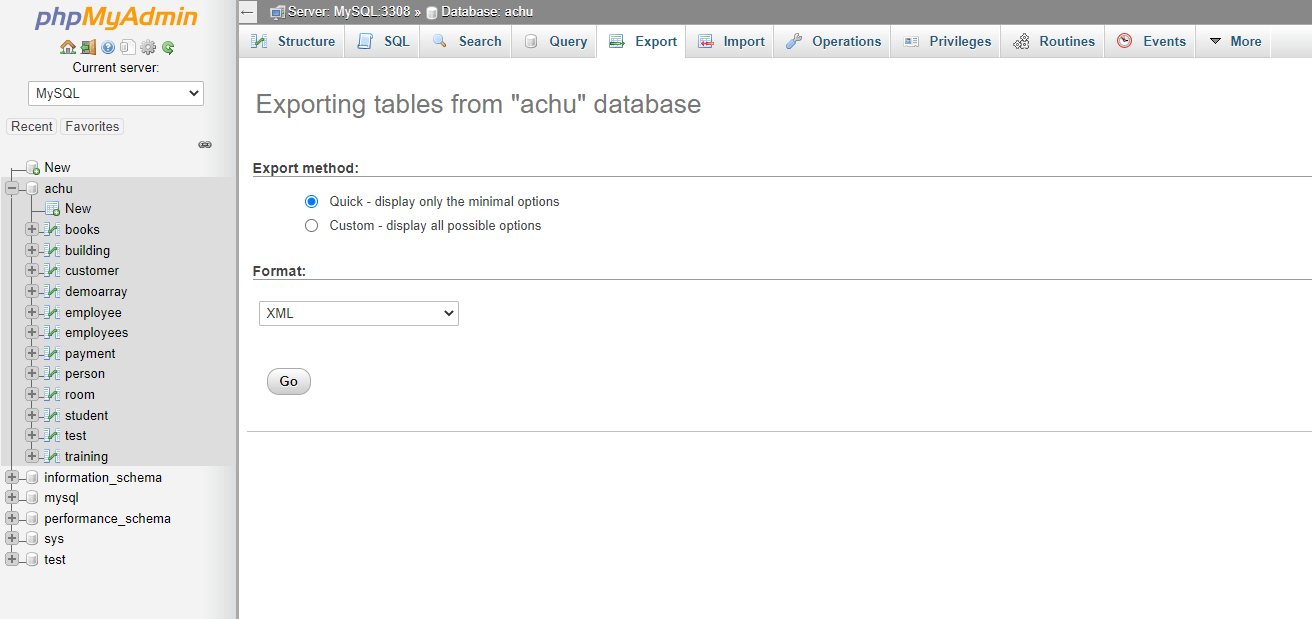Open the export Format dropdown
Image resolution: width=1312 pixels, height=619 pixels.
click(x=358, y=313)
